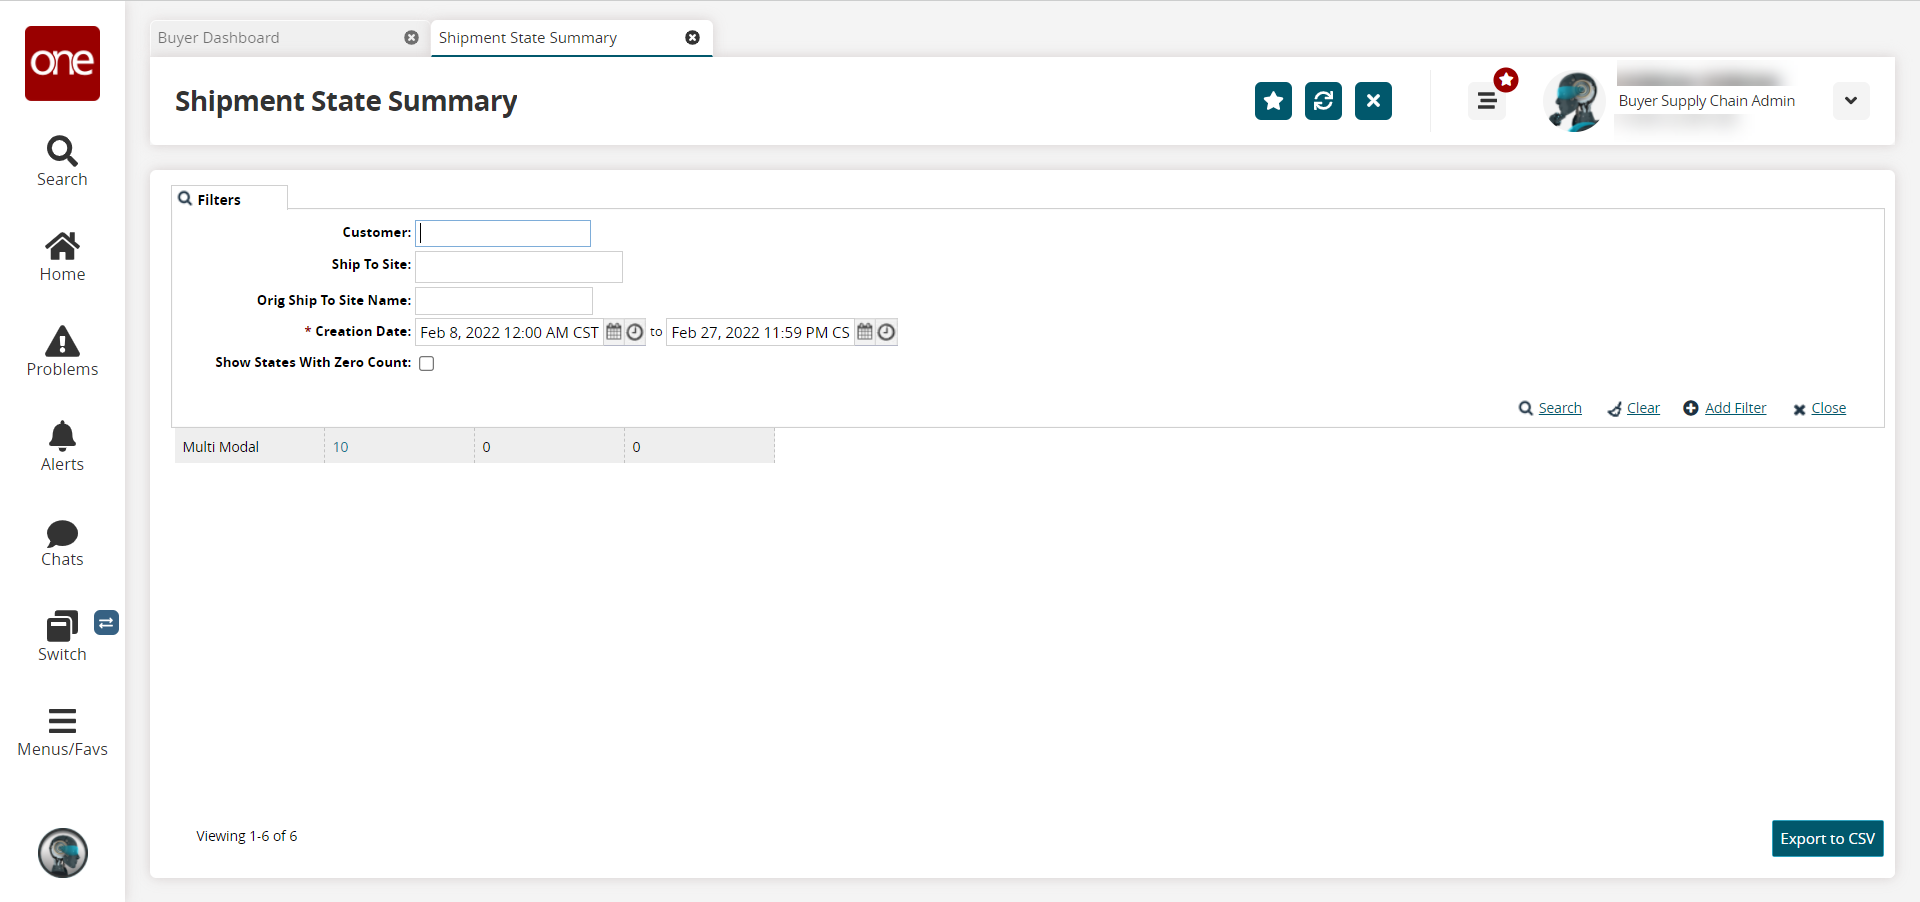
Task: Open the Problems panel
Action: point(62,352)
